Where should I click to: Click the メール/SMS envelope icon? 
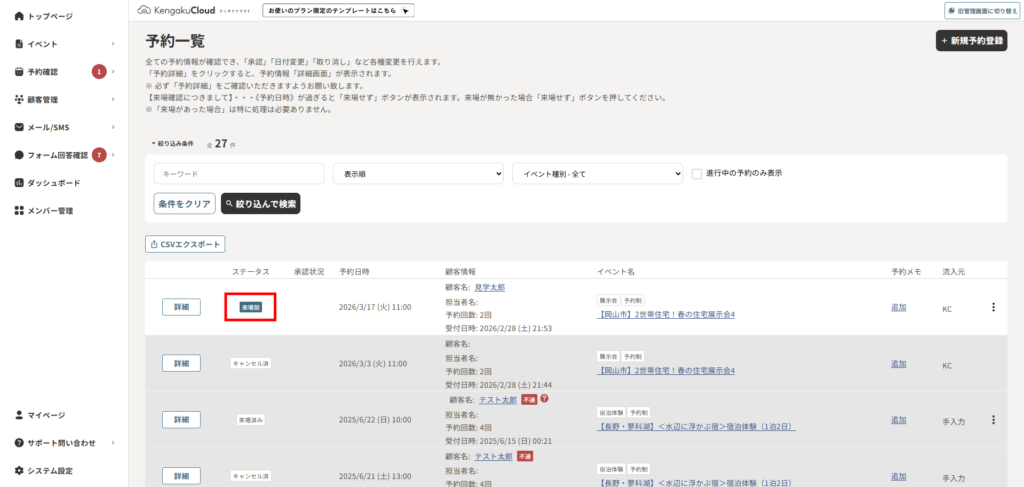point(19,128)
